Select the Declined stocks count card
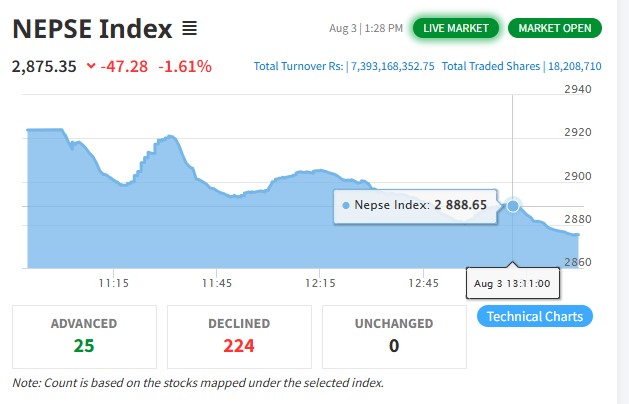This screenshot has height=404, width=629. point(239,336)
